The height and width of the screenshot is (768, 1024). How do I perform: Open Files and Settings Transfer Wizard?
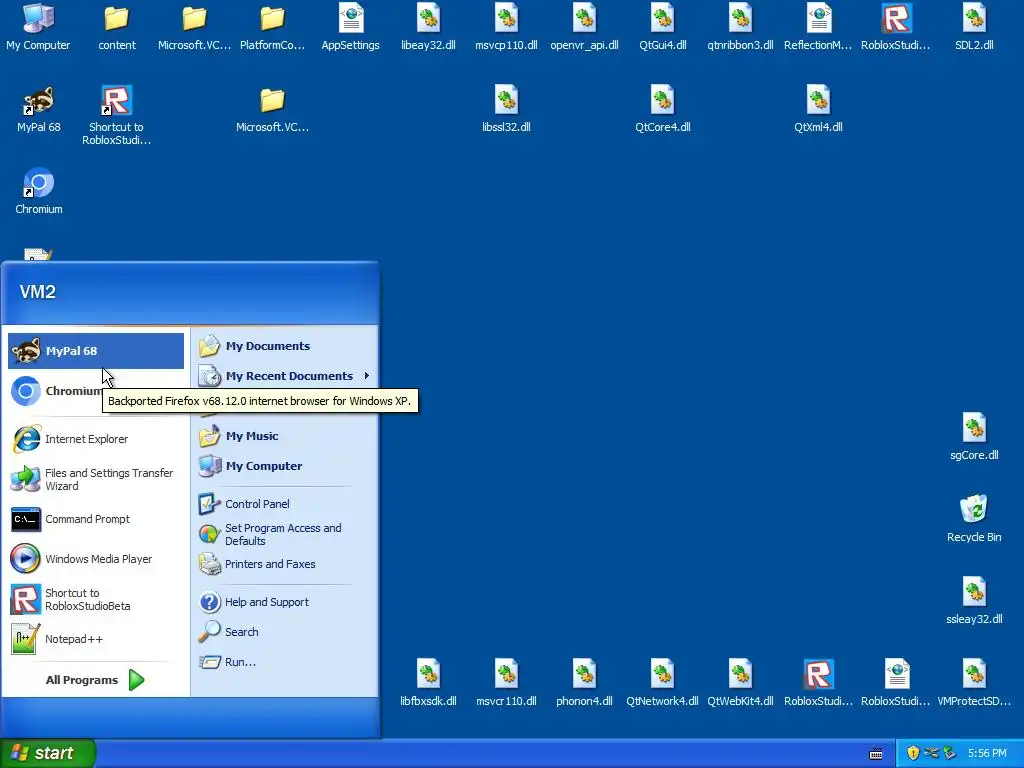[x=96, y=479]
